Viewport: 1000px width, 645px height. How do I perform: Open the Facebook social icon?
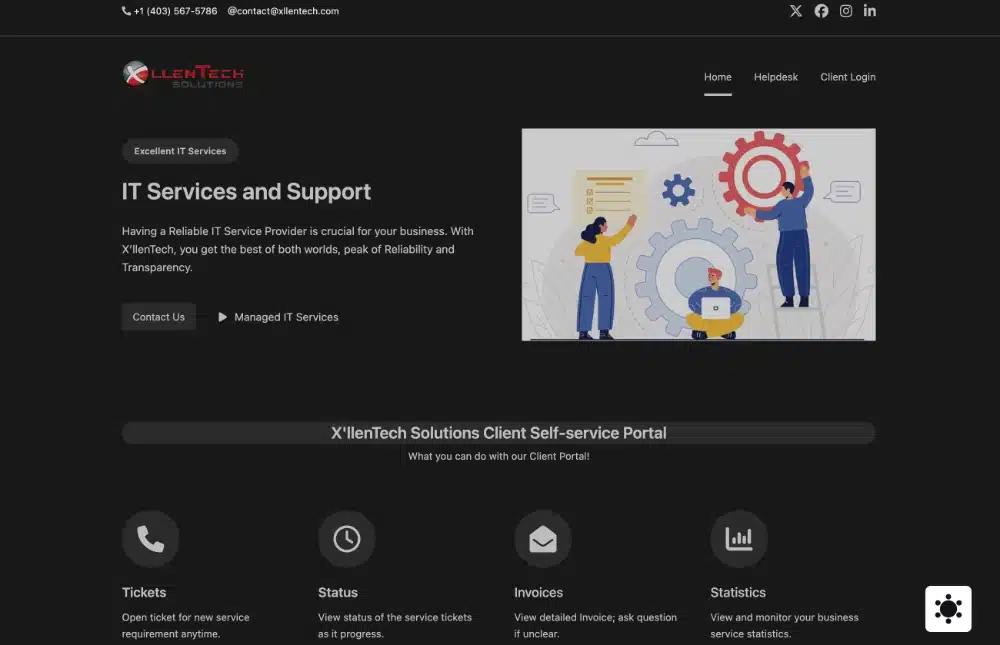[x=821, y=11]
